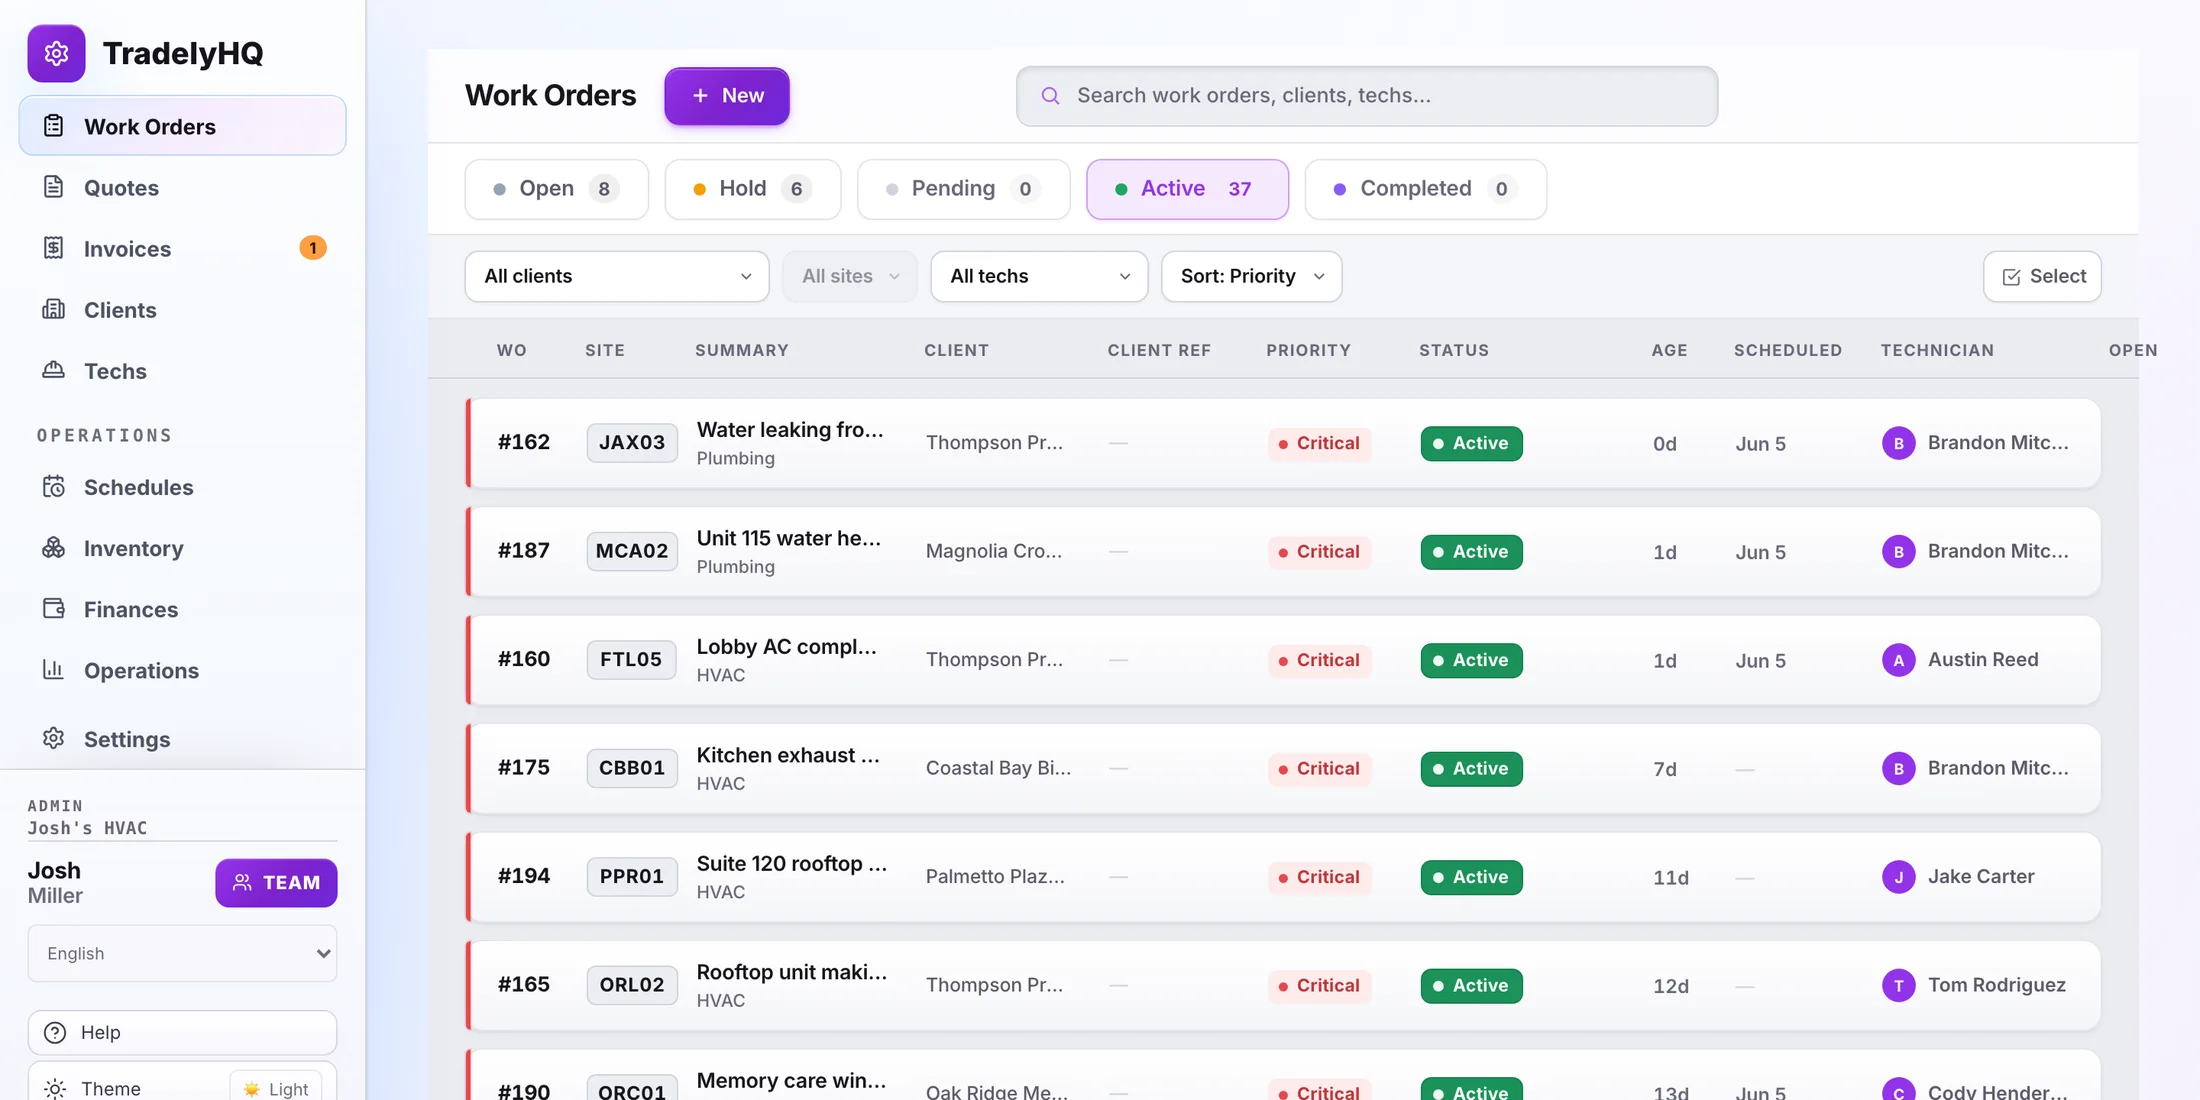Click Brandon's avatar on work order #187
Image resolution: width=2200 pixels, height=1100 pixels.
(1898, 551)
